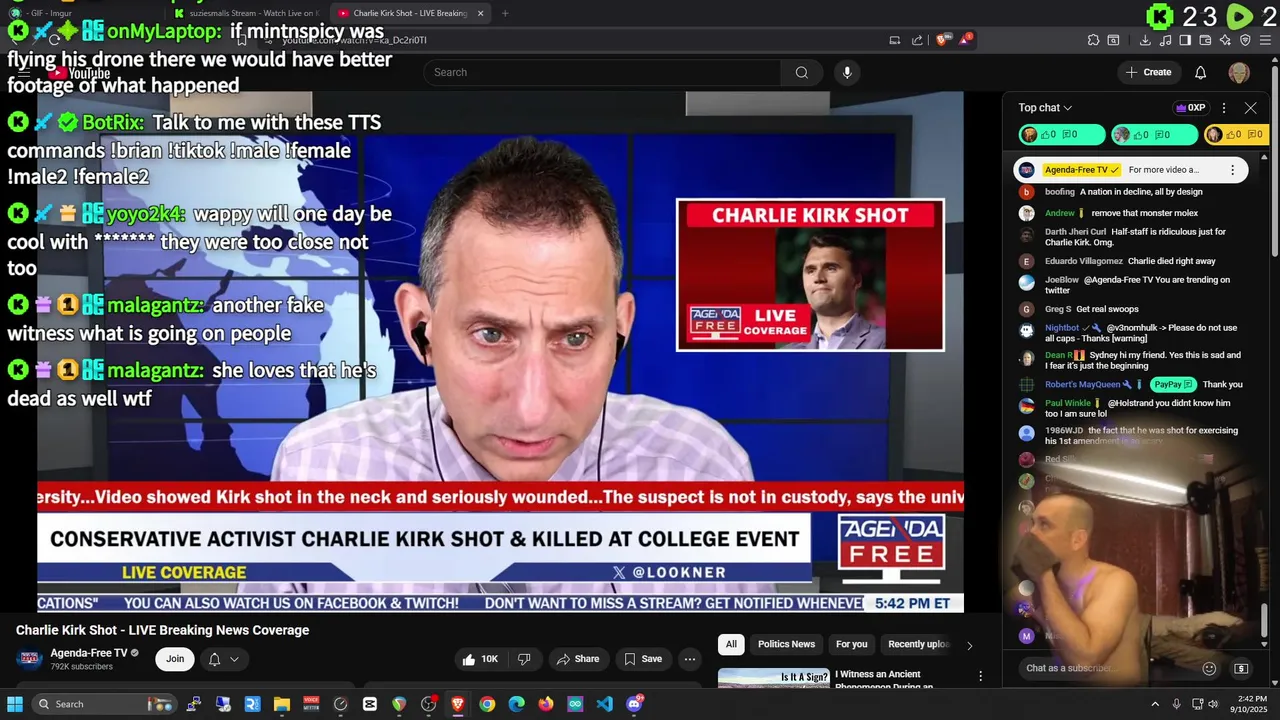This screenshot has height=720, width=1280.
Task: Open a new browser tab
Action: click(505, 13)
